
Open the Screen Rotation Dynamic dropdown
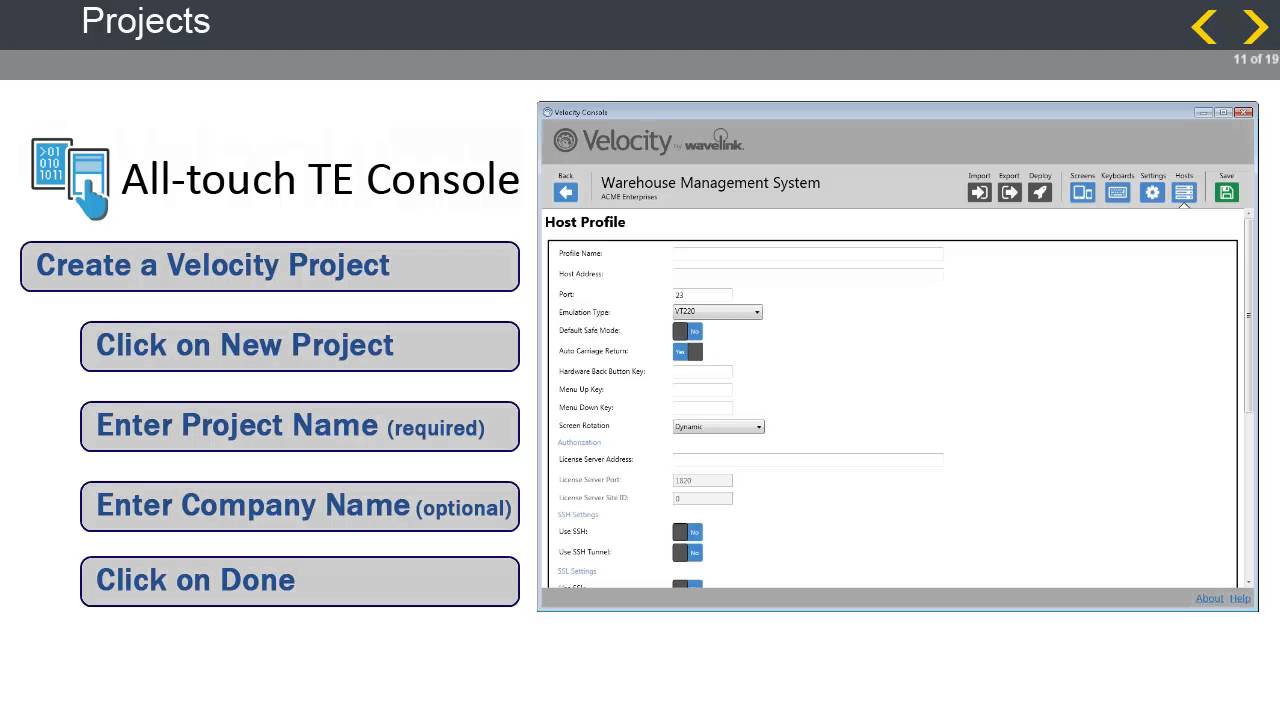click(718, 427)
